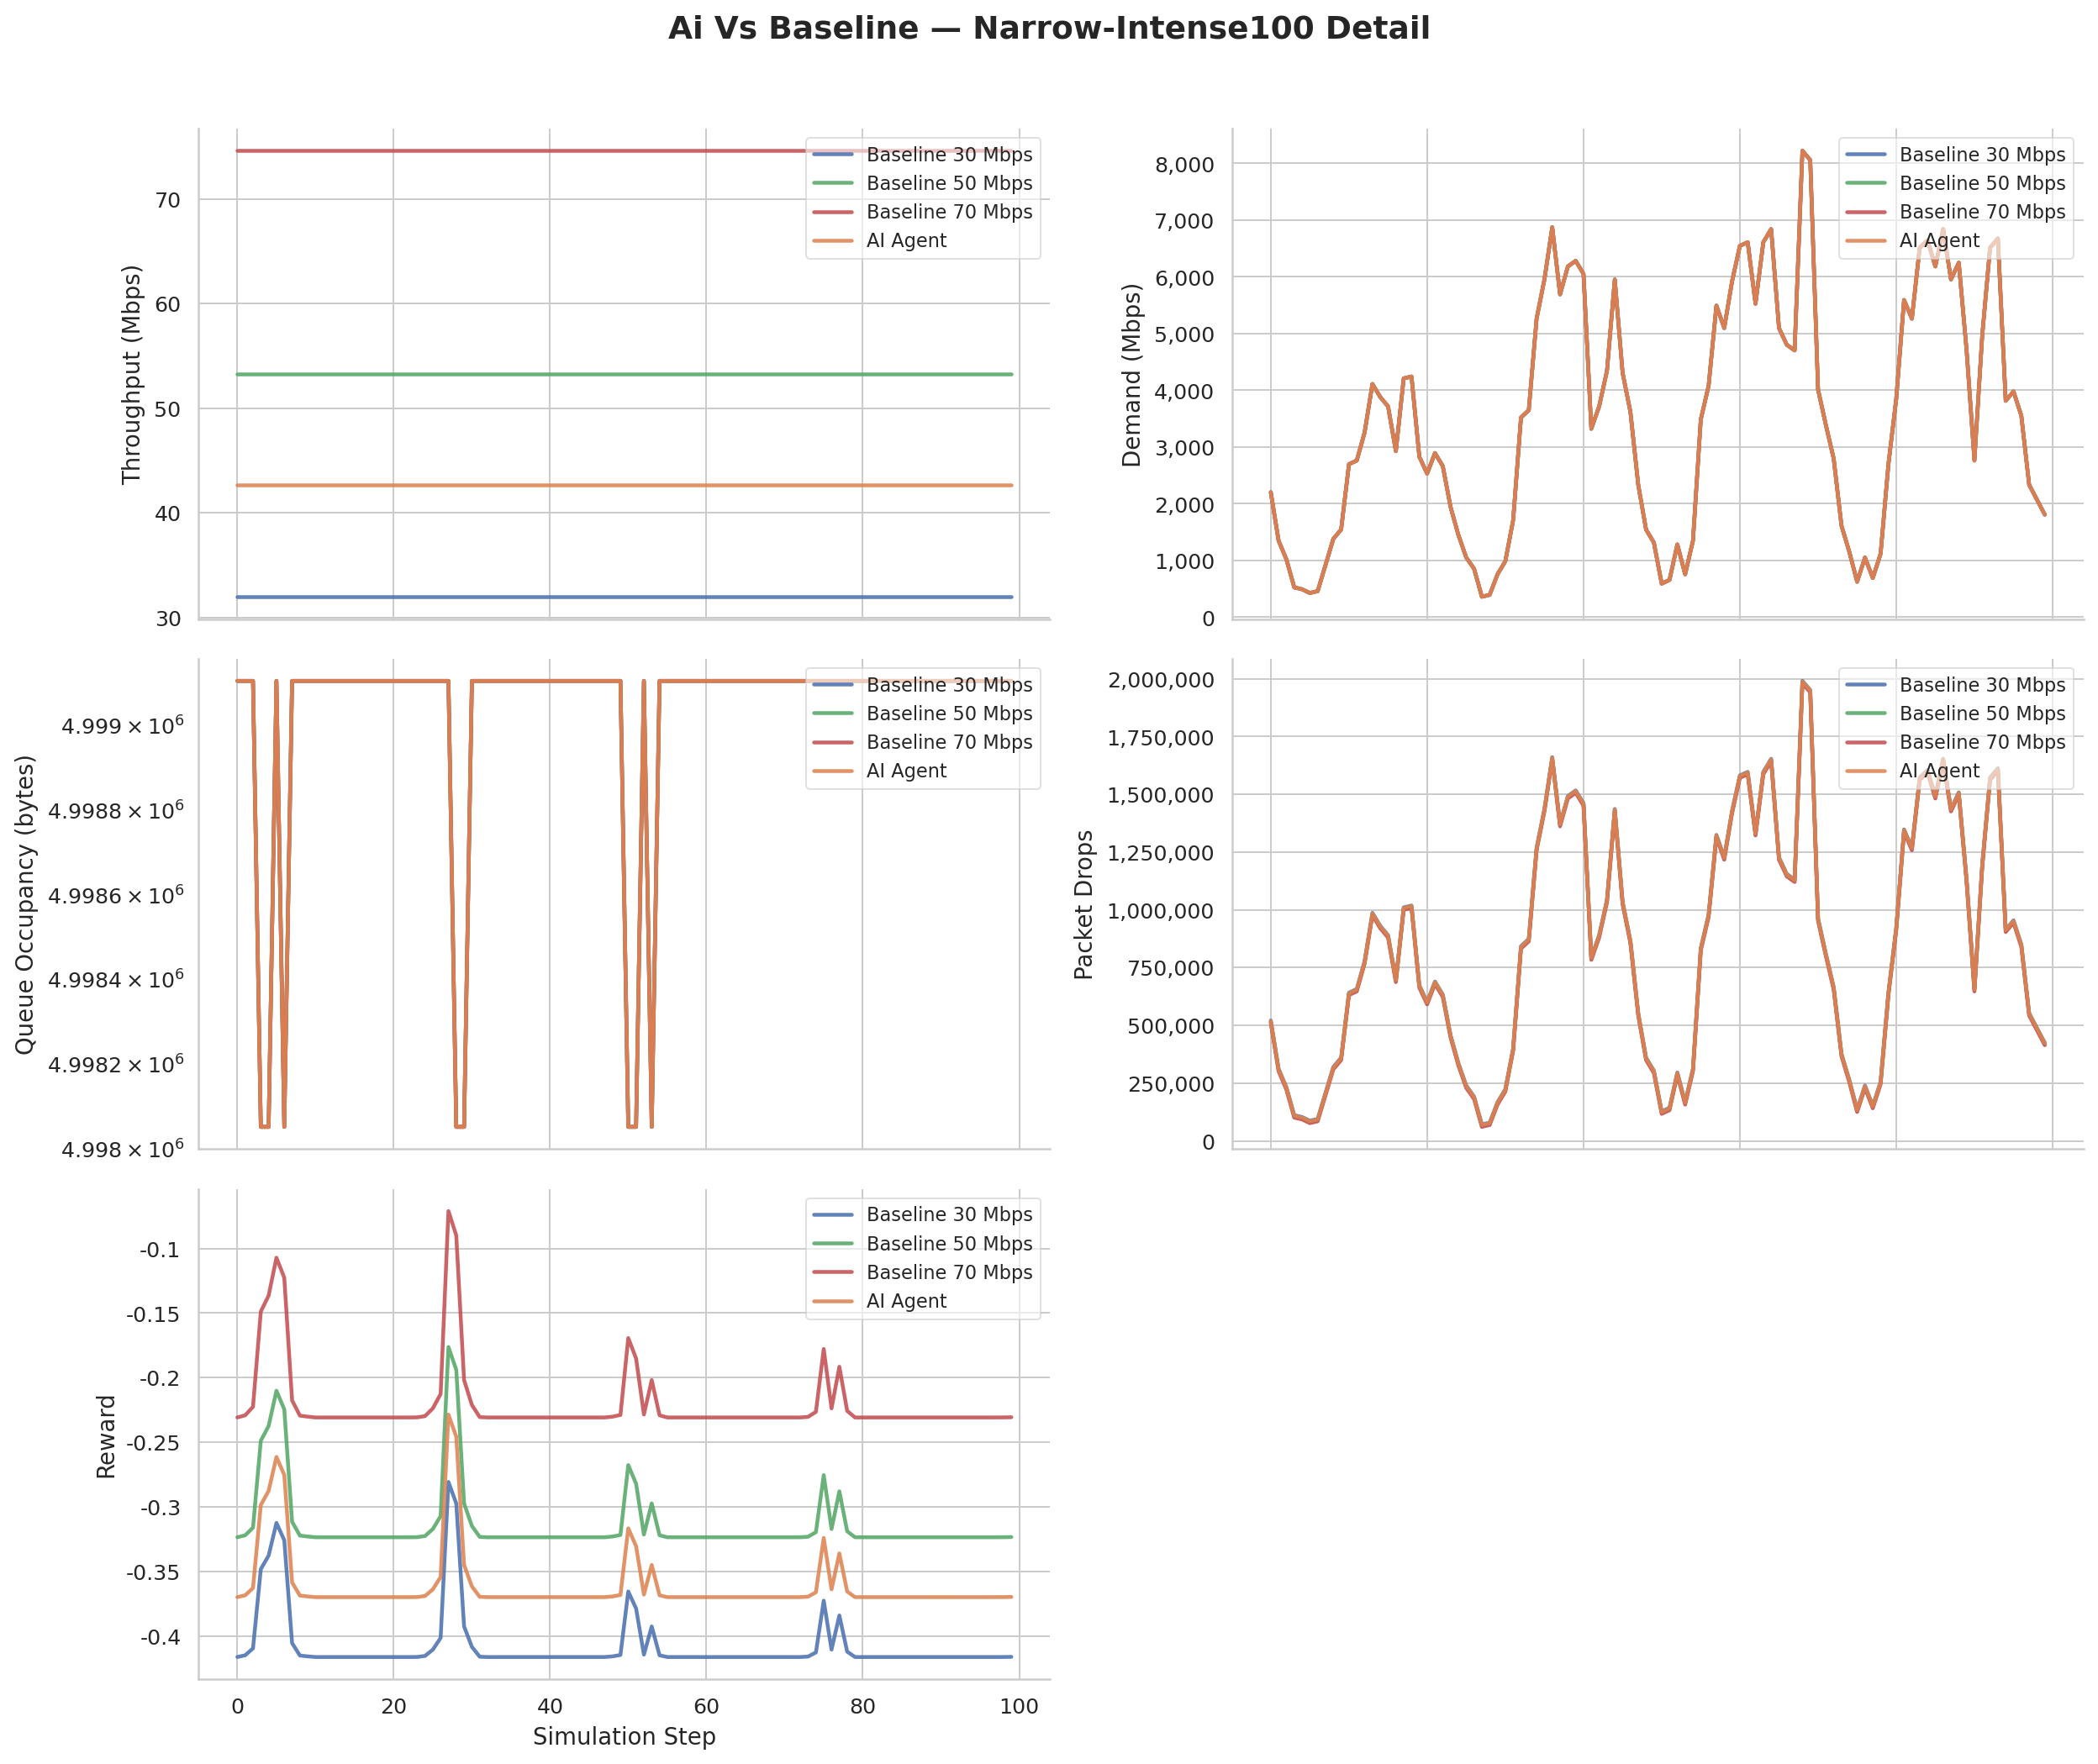Click Baseline 30 Mbps label in Demand legend
This screenshot has height=1764, width=2098.
point(1981,155)
